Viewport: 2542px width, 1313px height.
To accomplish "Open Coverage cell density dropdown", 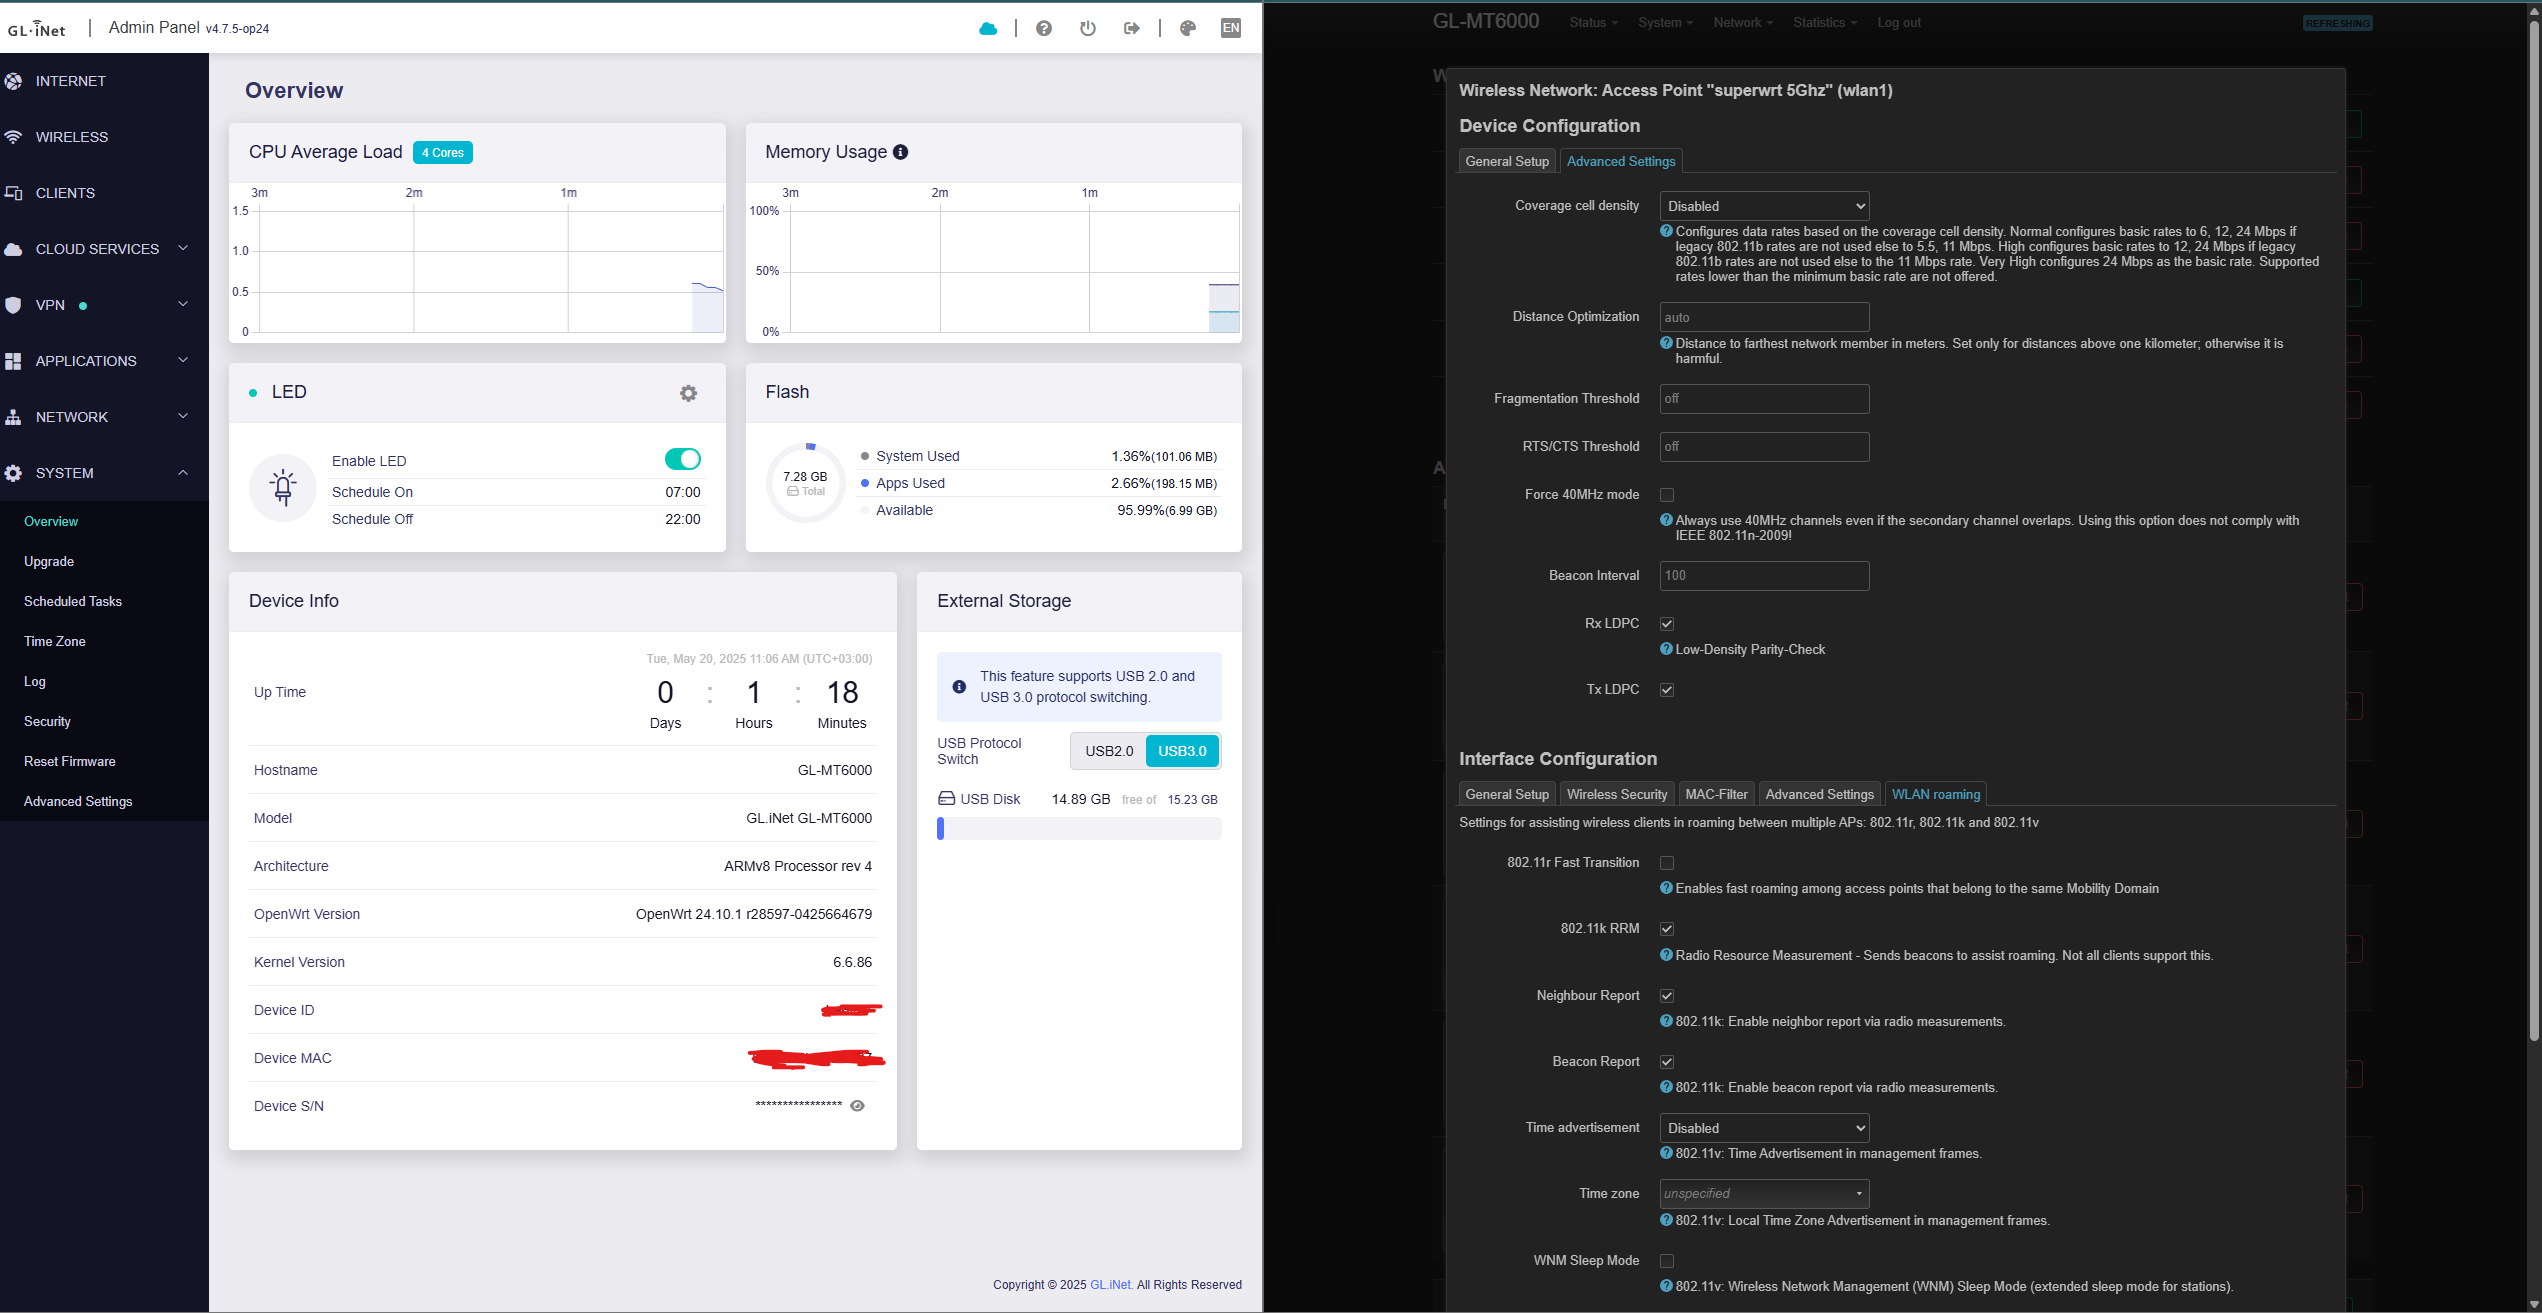I will click(x=1764, y=206).
